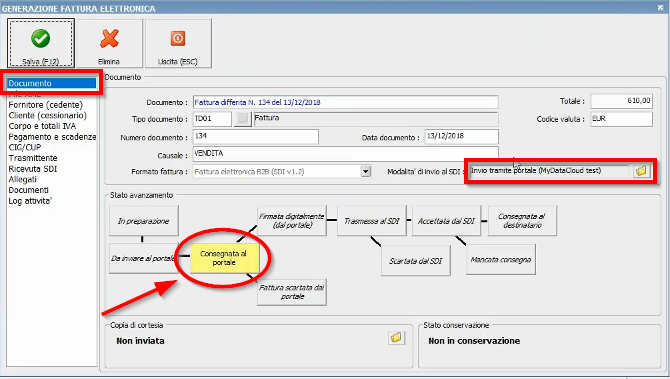Click the Mancata consegna status box
The width and height of the screenshot is (670, 379).
[501, 259]
